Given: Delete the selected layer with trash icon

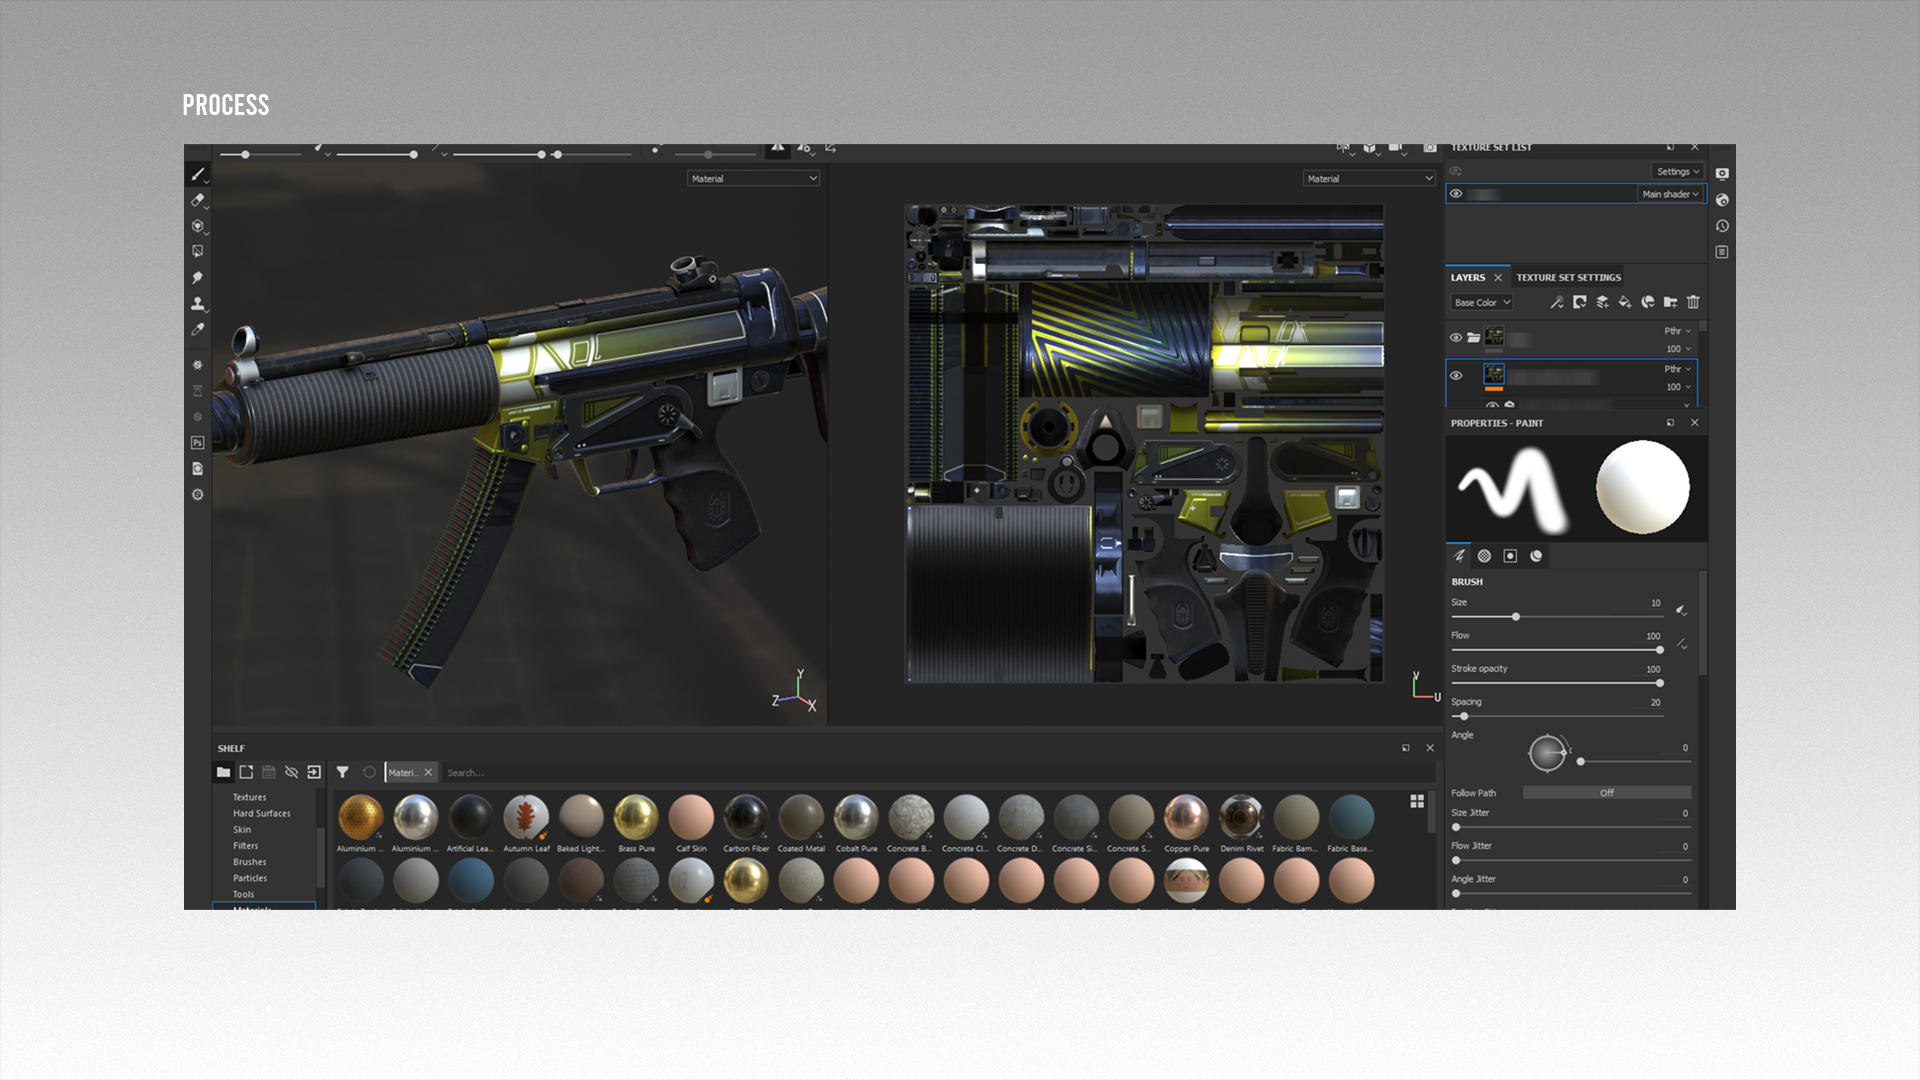Looking at the screenshot, I should (1693, 302).
